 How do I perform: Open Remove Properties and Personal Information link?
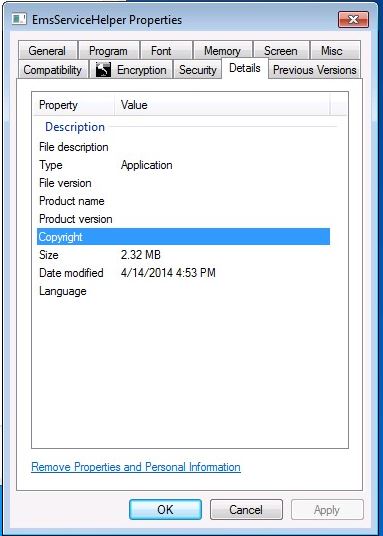click(x=136, y=467)
